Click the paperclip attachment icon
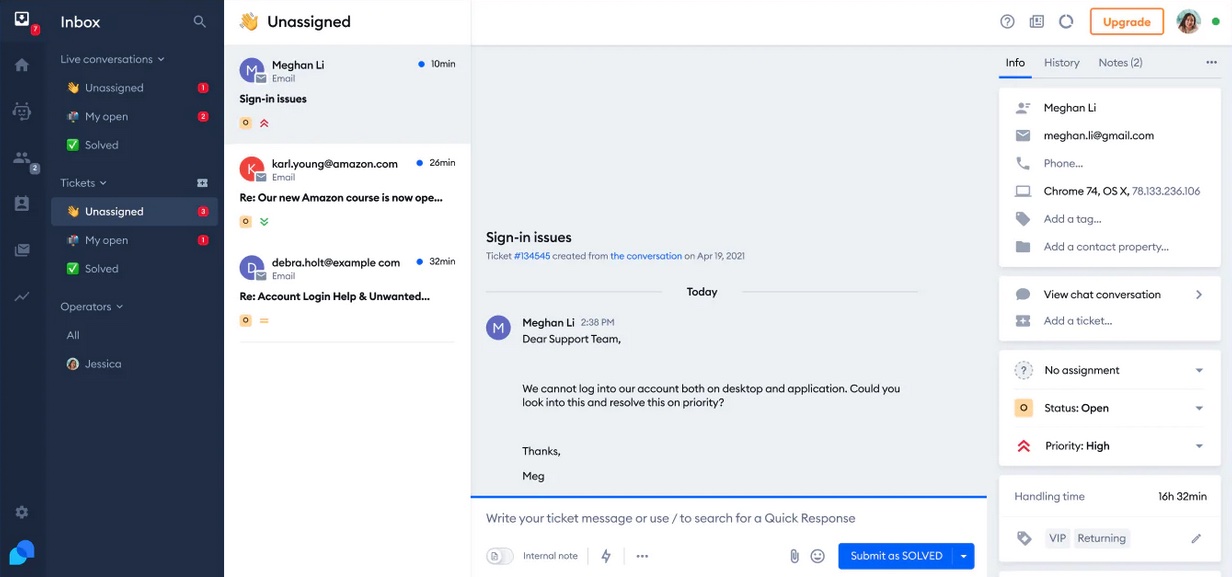 (795, 555)
